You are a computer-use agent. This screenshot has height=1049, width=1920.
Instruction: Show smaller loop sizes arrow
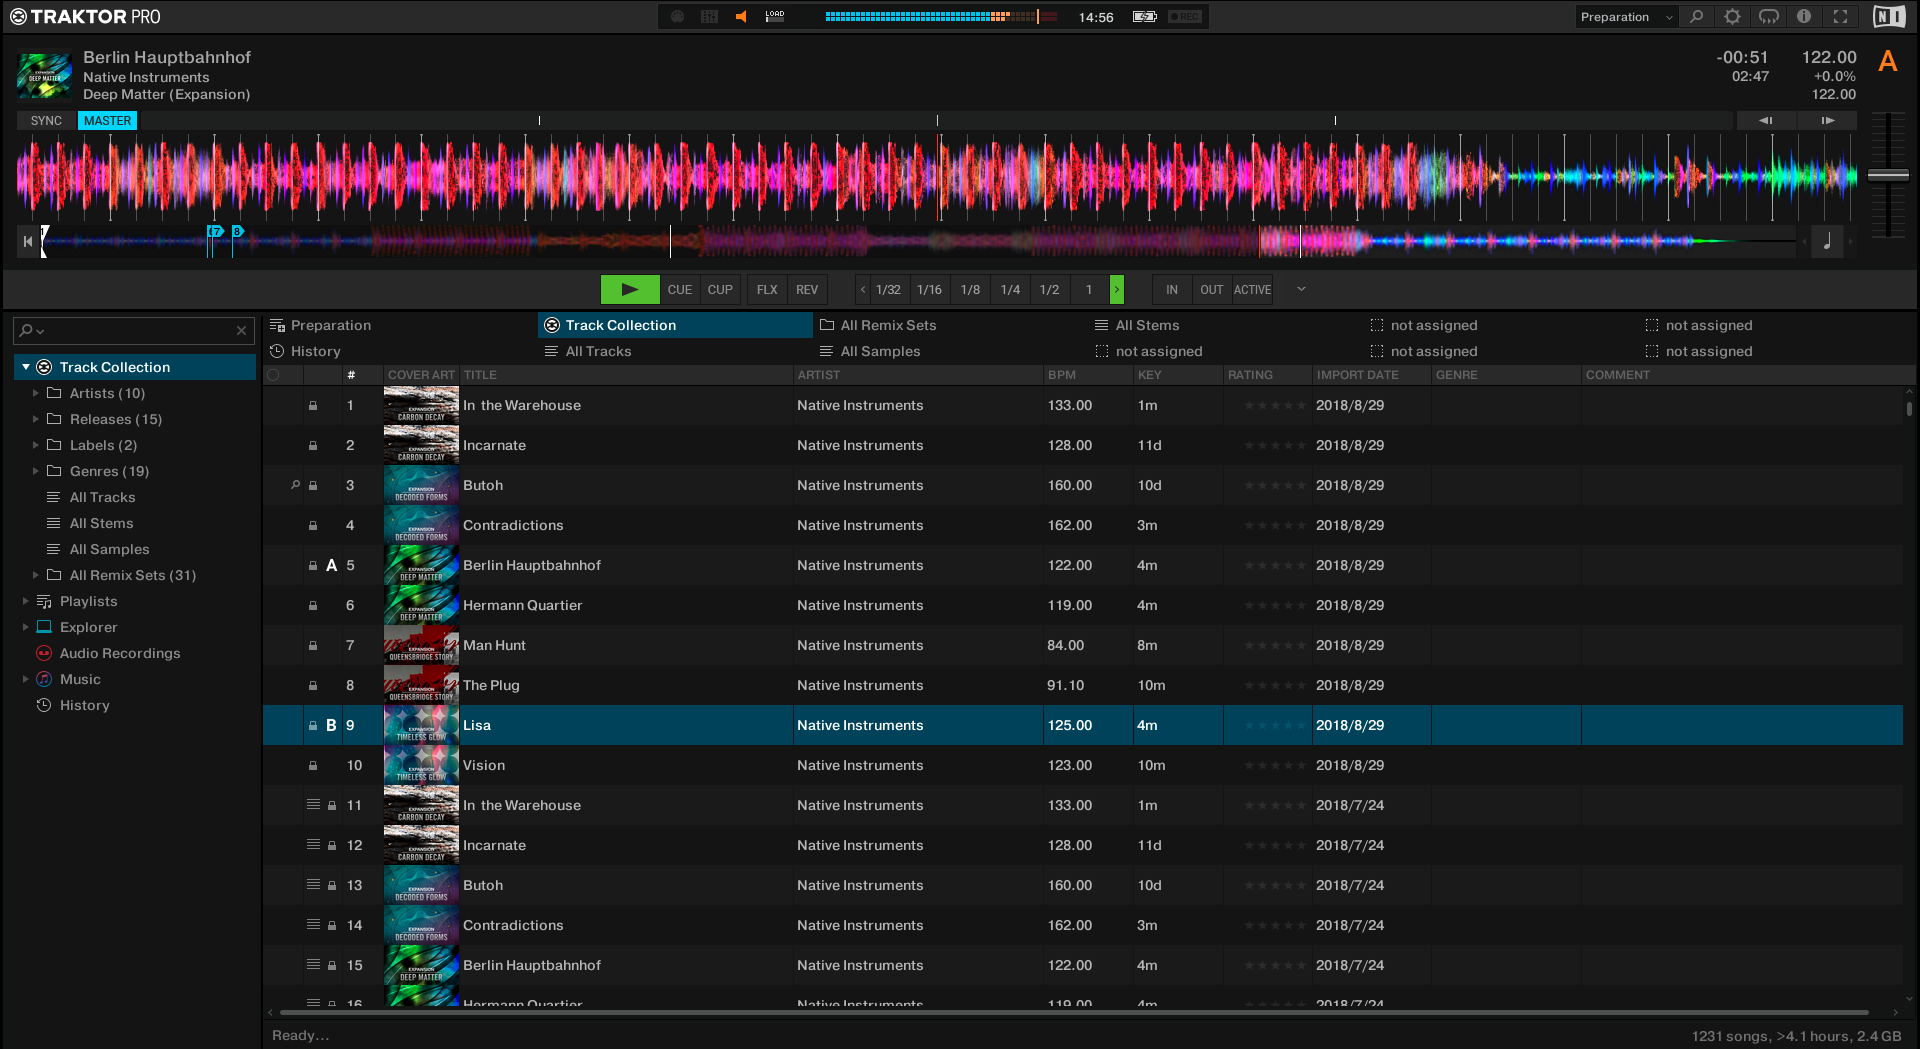[862, 290]
